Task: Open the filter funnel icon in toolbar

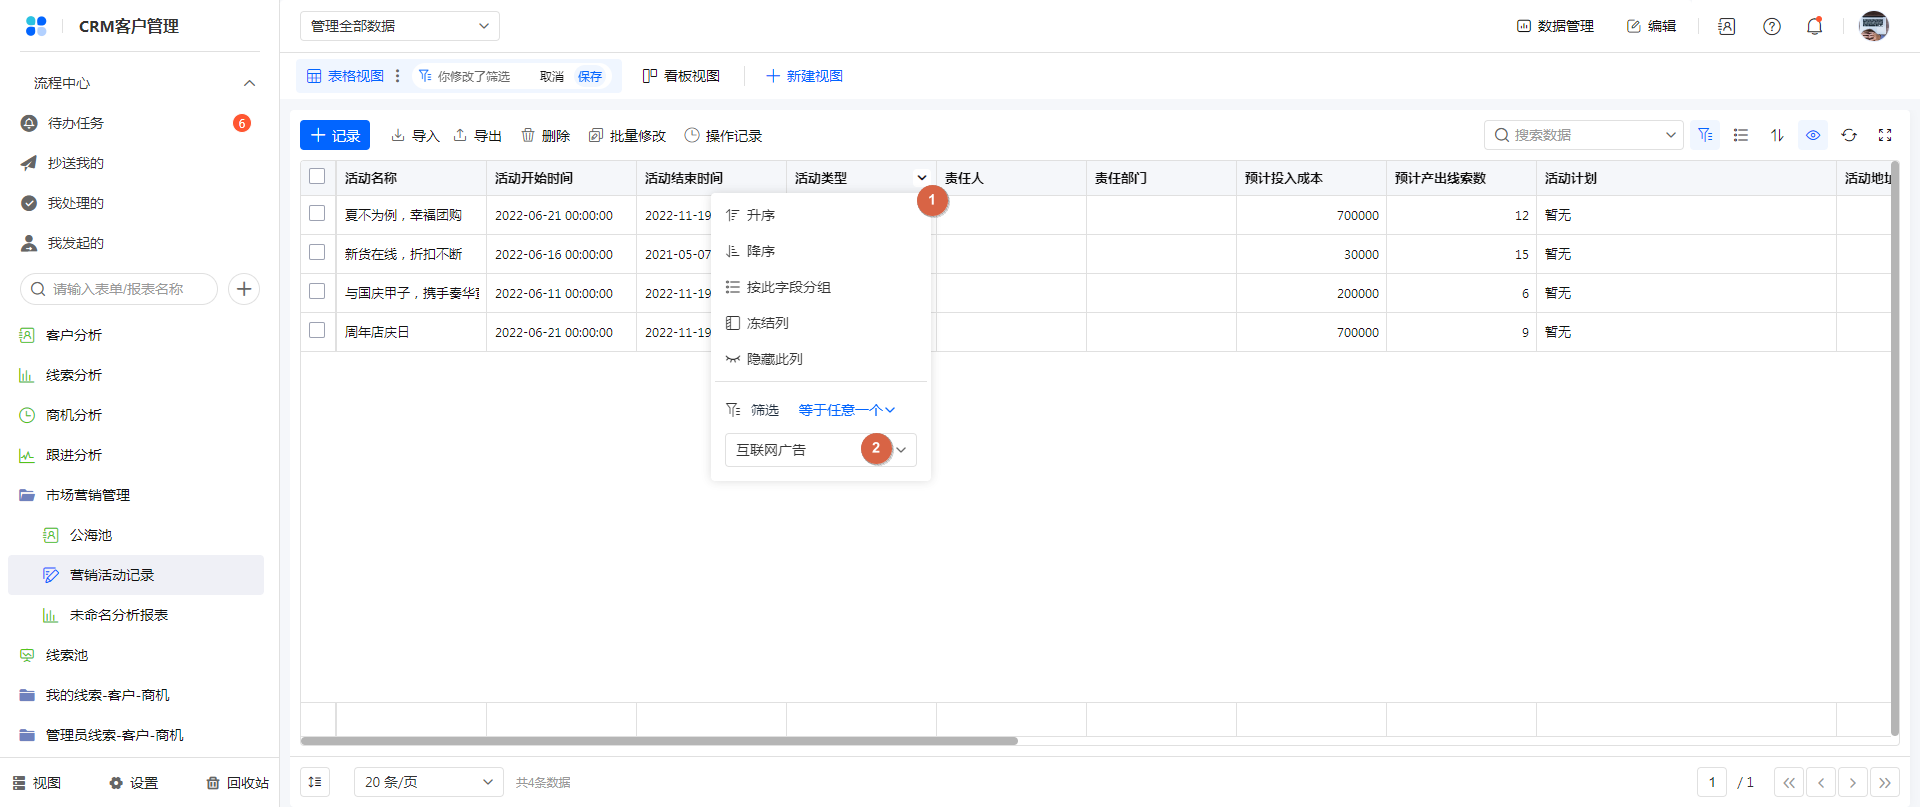Action: (1705, 135)
